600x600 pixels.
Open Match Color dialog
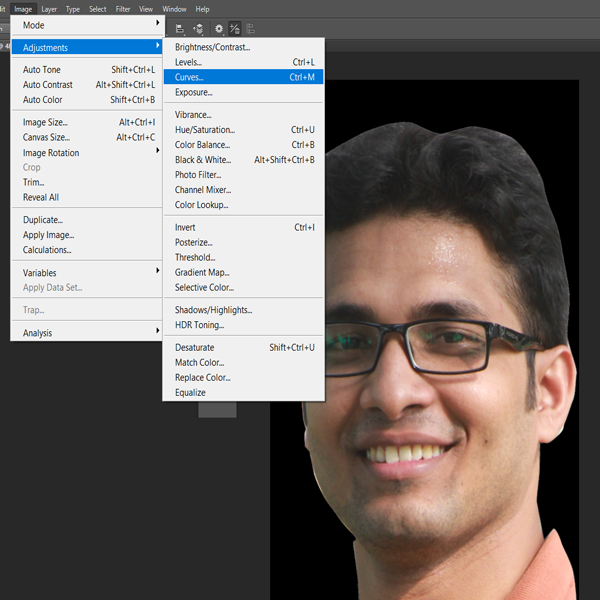pyautogui.click(x=244, y=362)
